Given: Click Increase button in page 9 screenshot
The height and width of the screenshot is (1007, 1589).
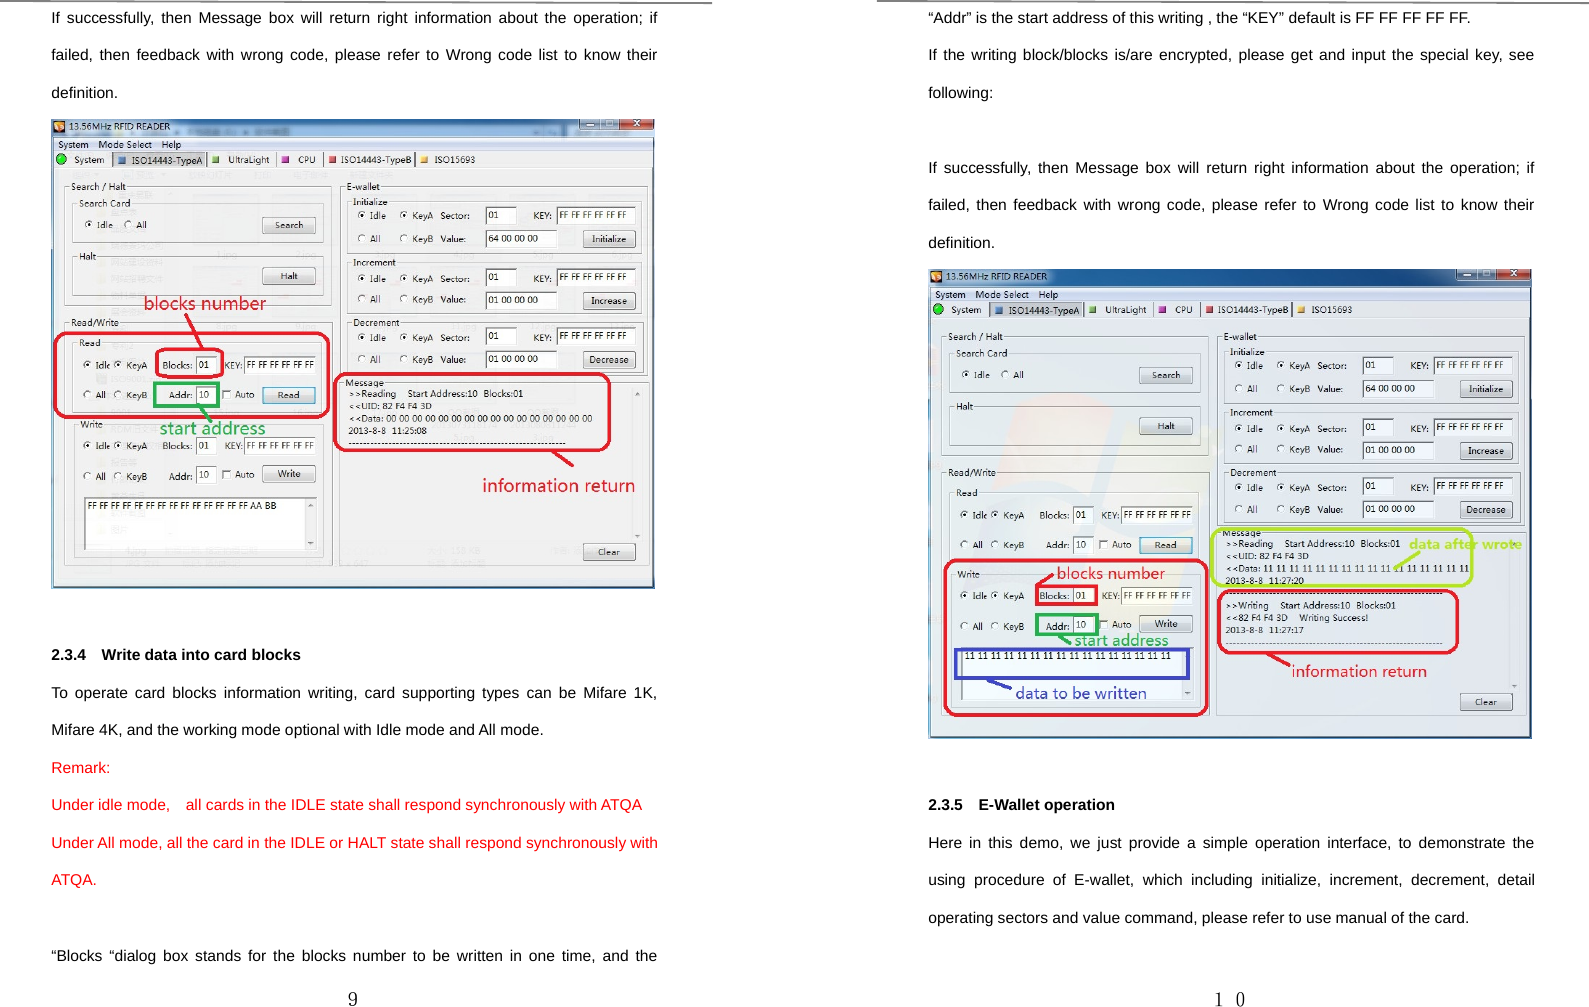Looking at the screenshot, I should [x=609, y=301].
